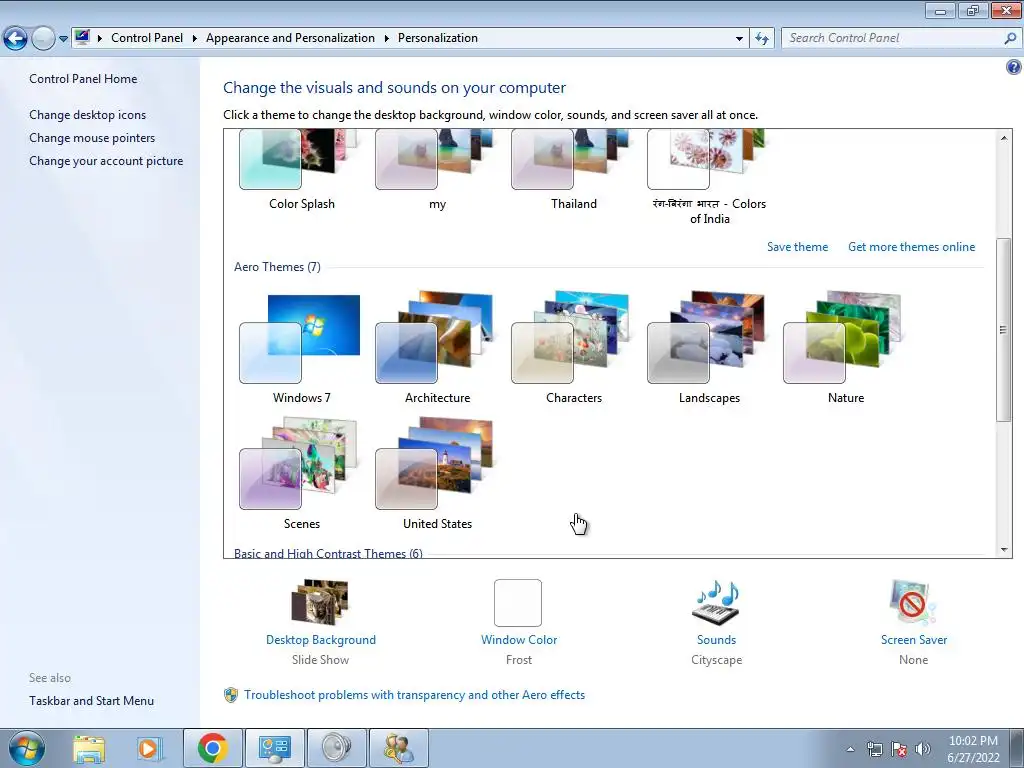1024x768 pixels.
Task: Click the Window Color link
Action: 519,640
